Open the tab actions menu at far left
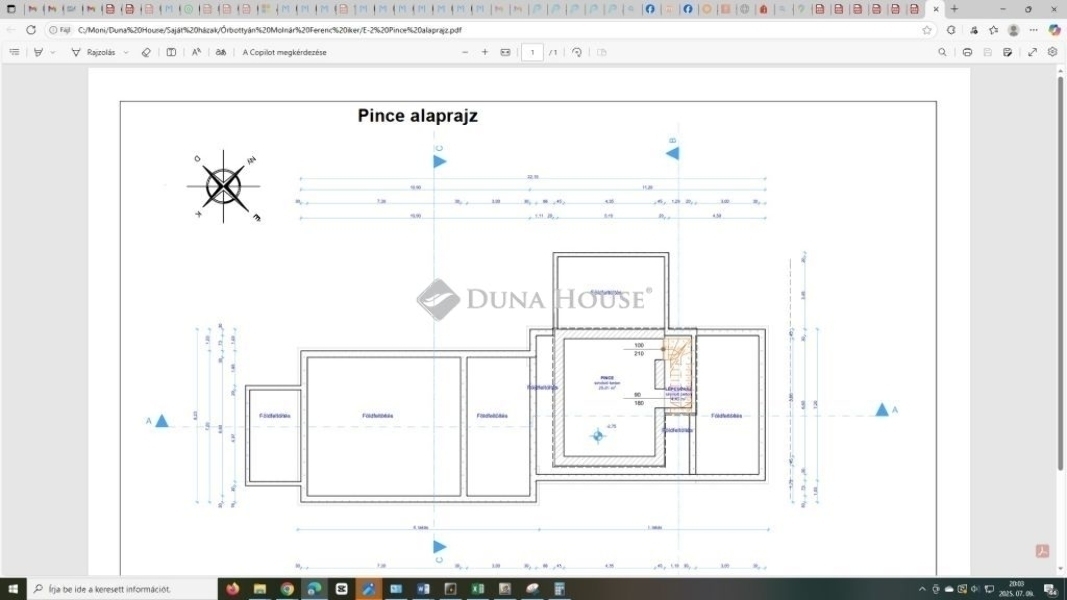 [11, 9]
